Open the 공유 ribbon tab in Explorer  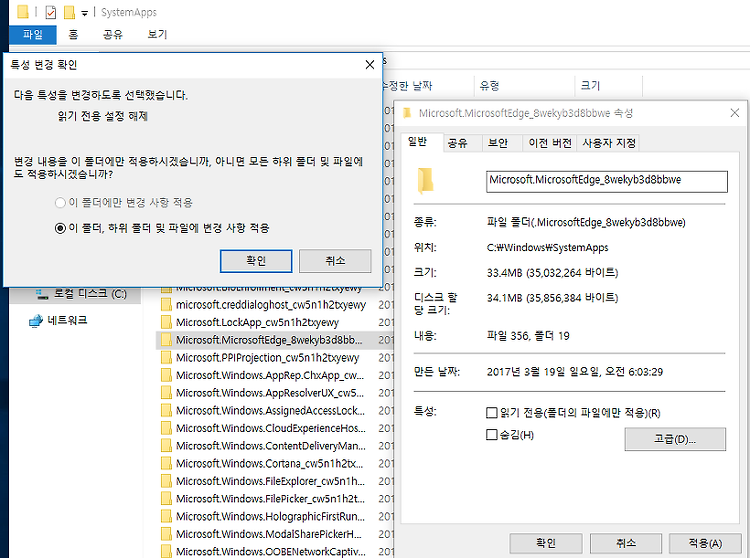click(x=113, y=34)
